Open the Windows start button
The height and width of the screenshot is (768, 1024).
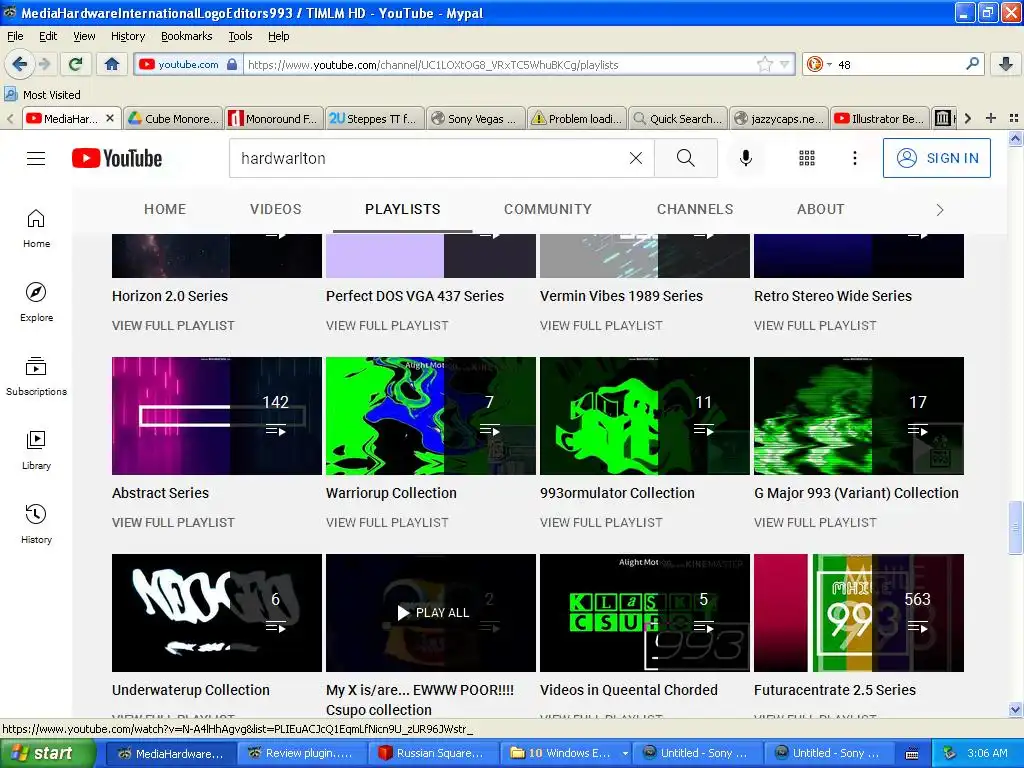coord(48,753)
